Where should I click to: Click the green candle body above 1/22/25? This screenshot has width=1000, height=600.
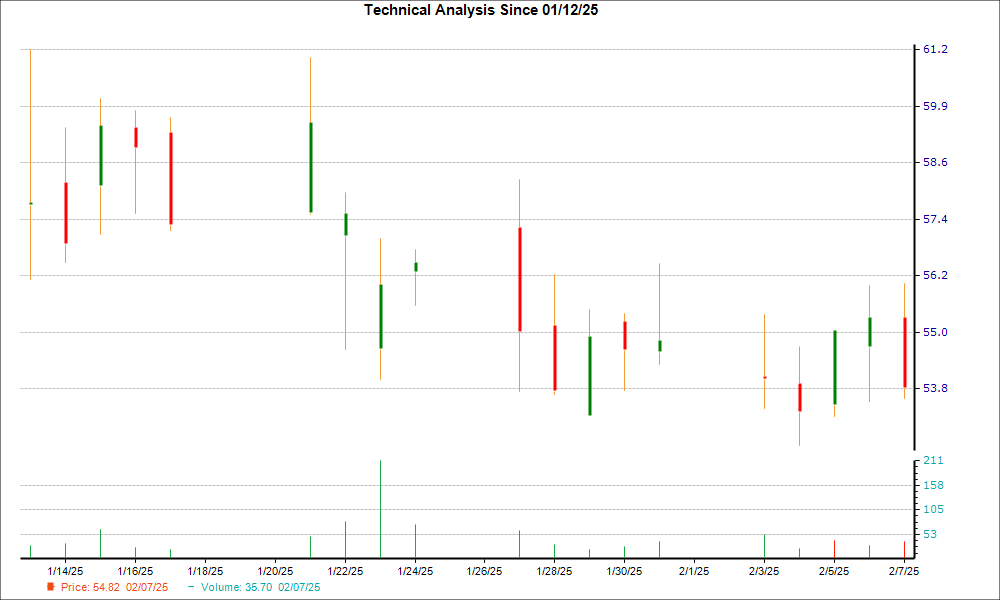[346, 224]
